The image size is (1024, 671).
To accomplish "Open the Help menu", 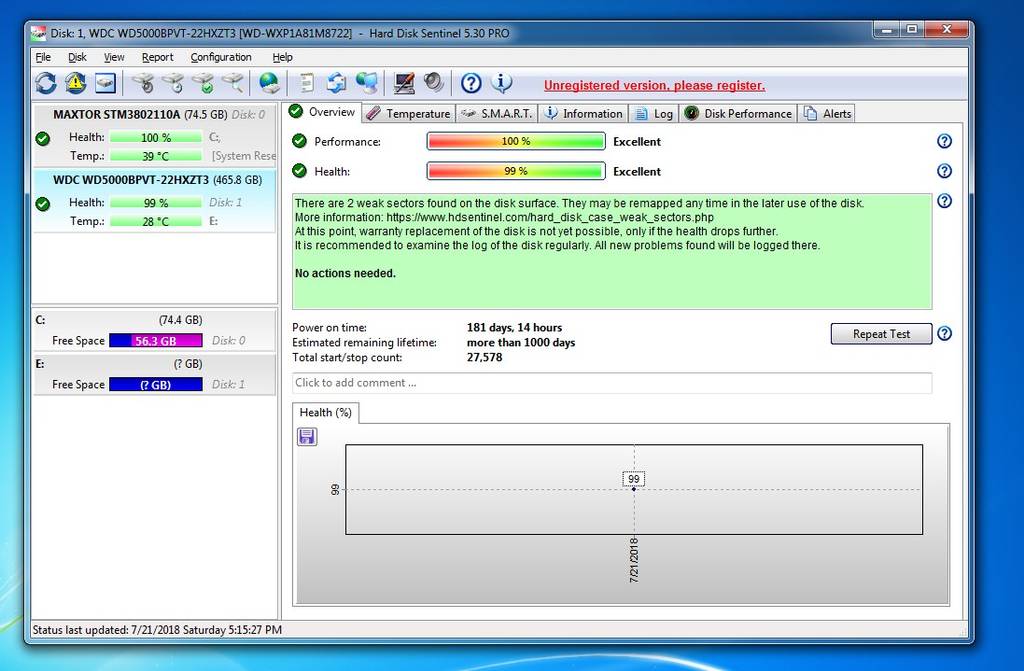I will pos(282,57).
